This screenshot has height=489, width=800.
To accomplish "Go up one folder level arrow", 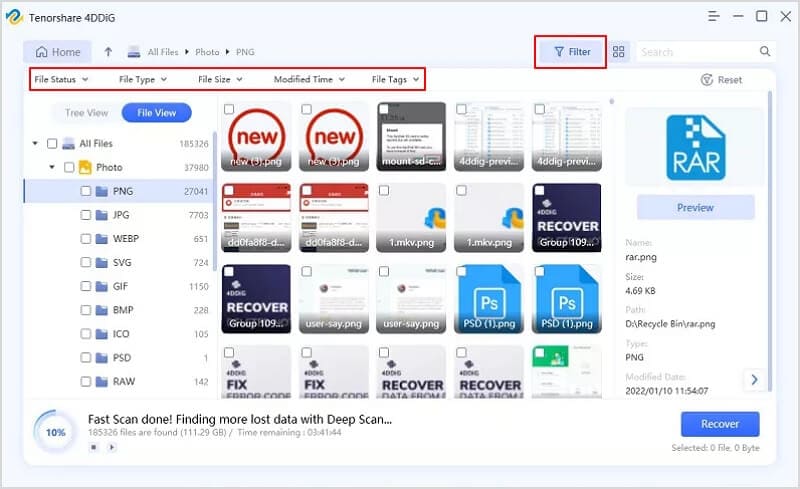I will coord(108,52).
